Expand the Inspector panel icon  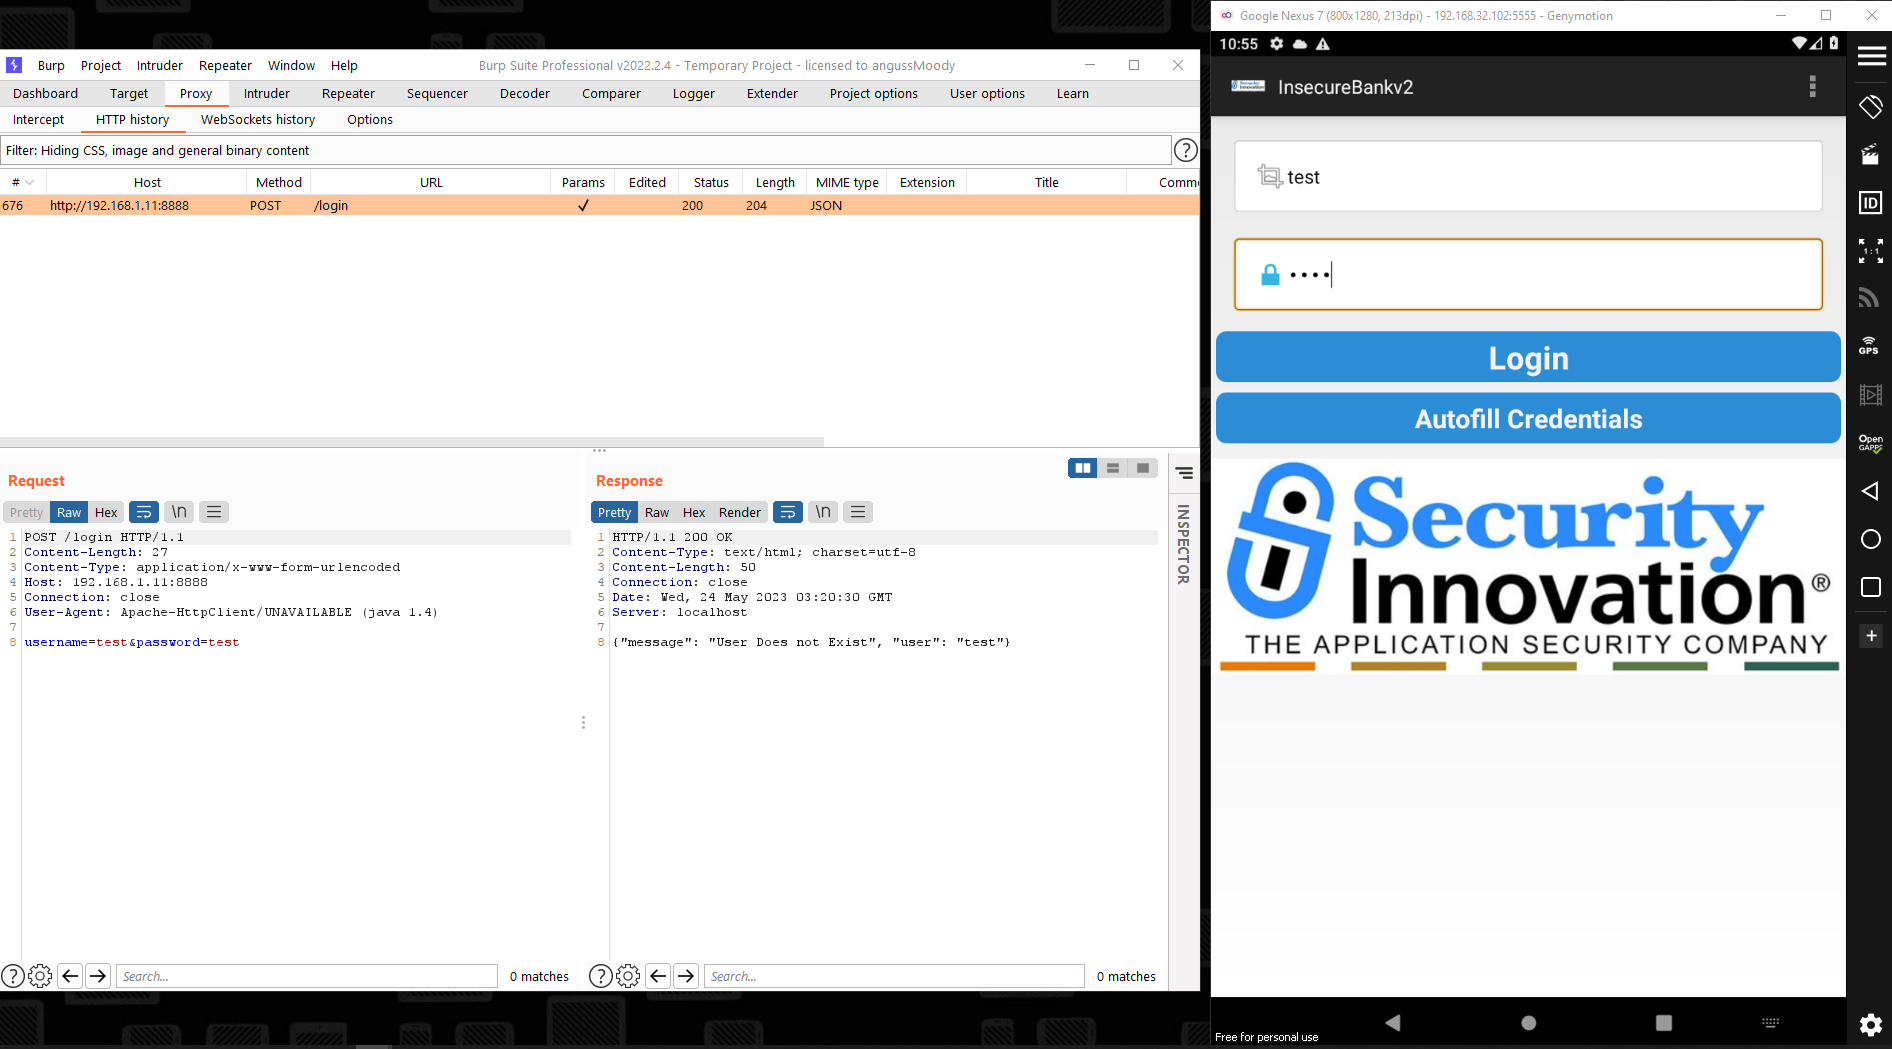[1184, 473]
